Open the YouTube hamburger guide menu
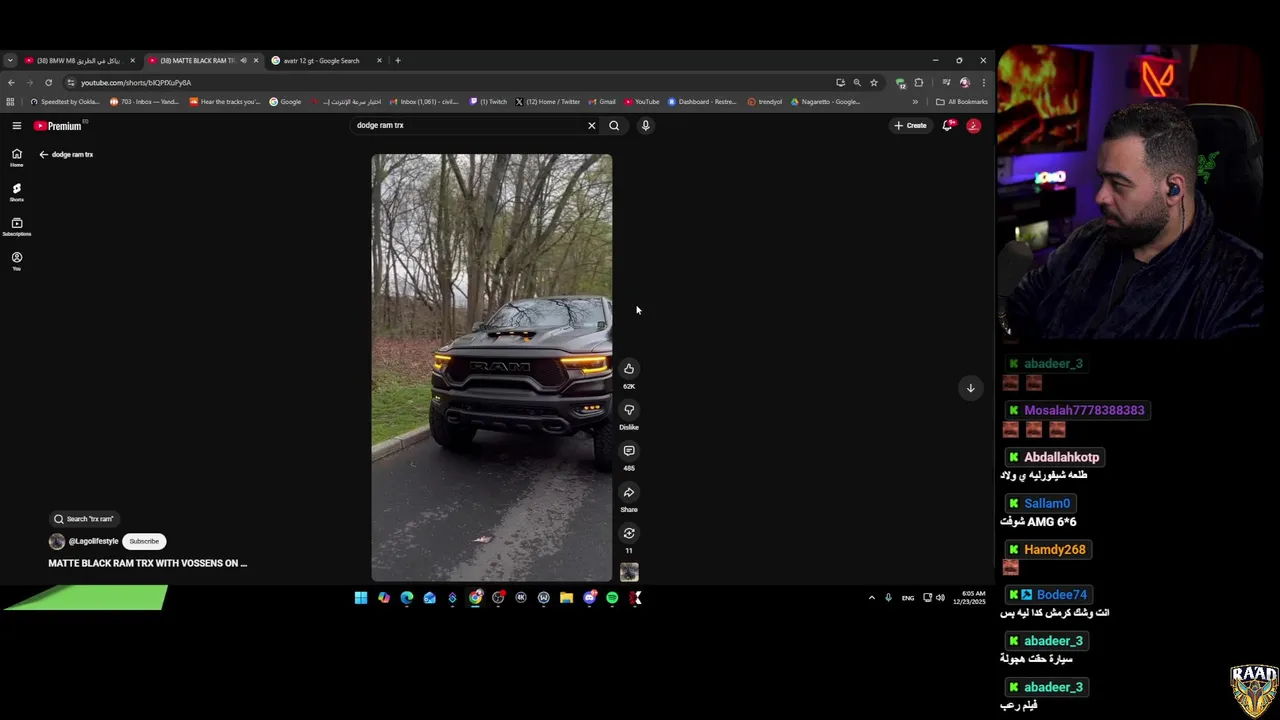This screenshot has height=720, width=1280. tap(17, 125)
